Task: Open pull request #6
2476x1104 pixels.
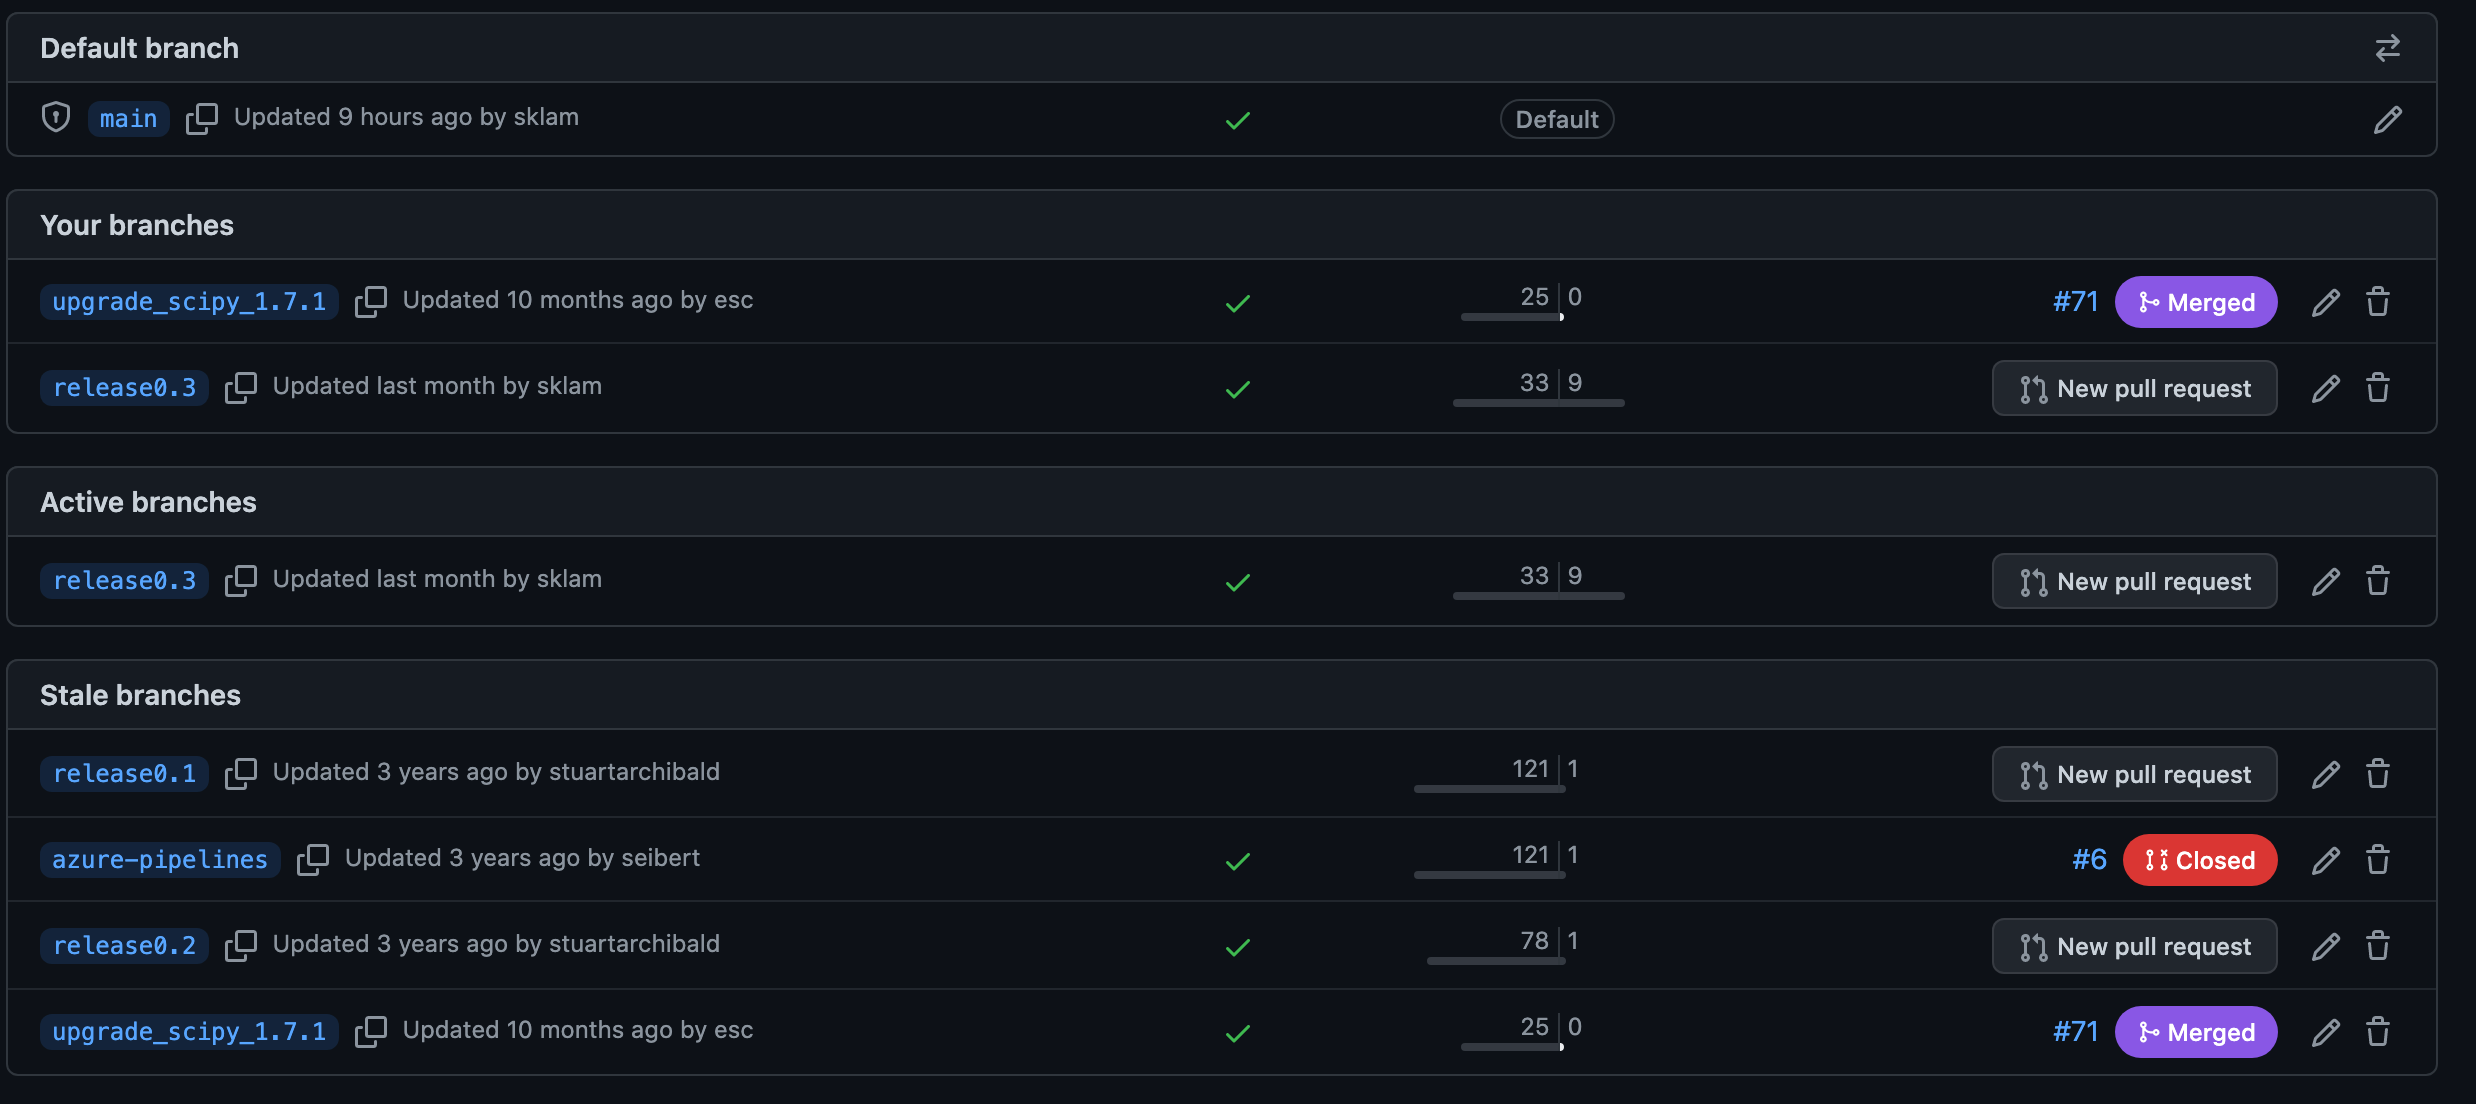Action: [2088, 859]
